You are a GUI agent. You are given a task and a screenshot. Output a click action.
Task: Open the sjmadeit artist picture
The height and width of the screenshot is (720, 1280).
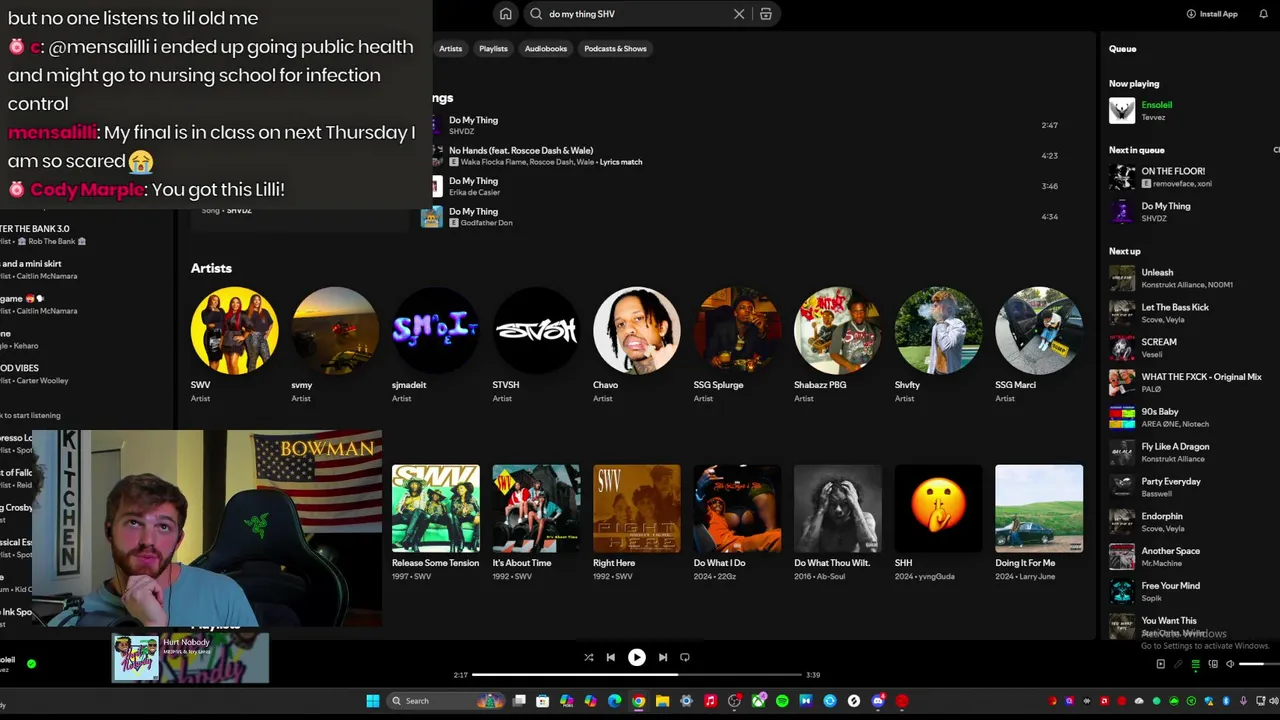click(x=435, y=331)
